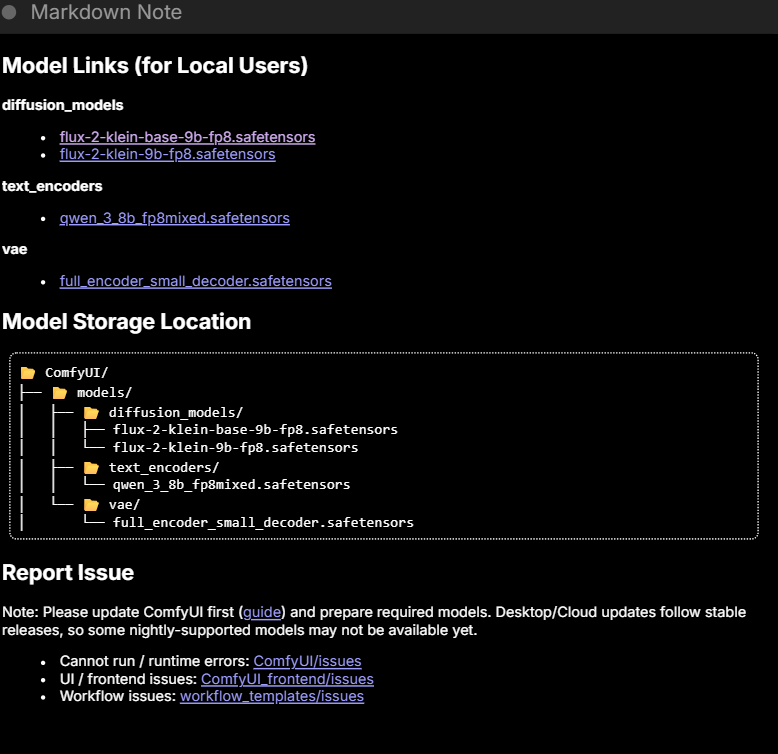Viewport: 778px width, 754px height.
Task: Click the Model Links (for Local Users) heading
Action: (x=155, y=65)
